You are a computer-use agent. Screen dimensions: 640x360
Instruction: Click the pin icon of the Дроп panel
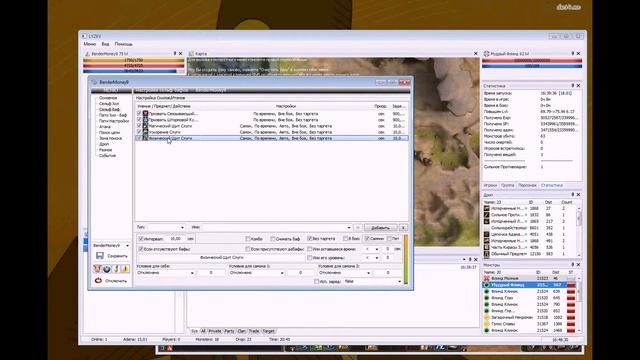click(572, 195)
